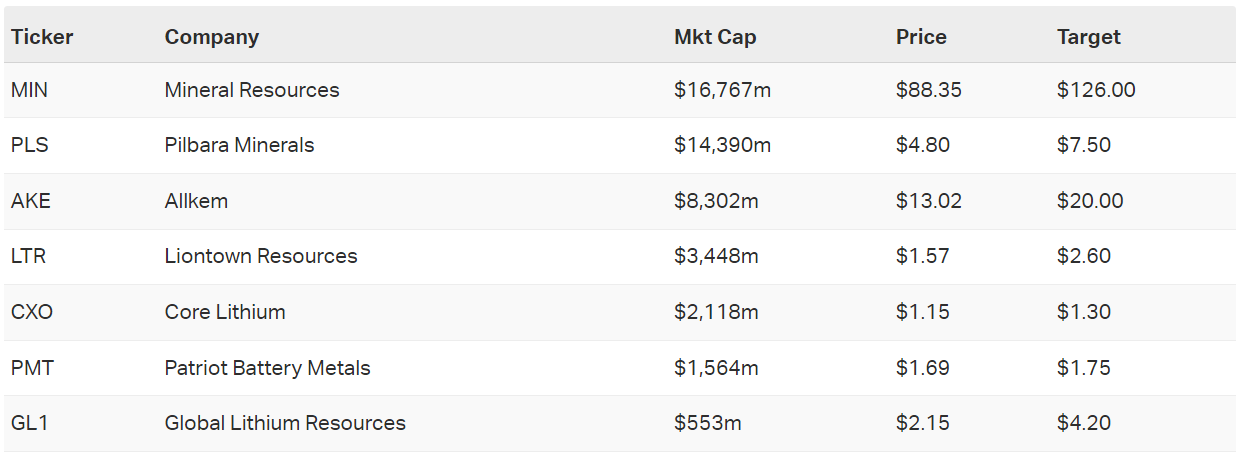Select the Price column header

[921, 37]
